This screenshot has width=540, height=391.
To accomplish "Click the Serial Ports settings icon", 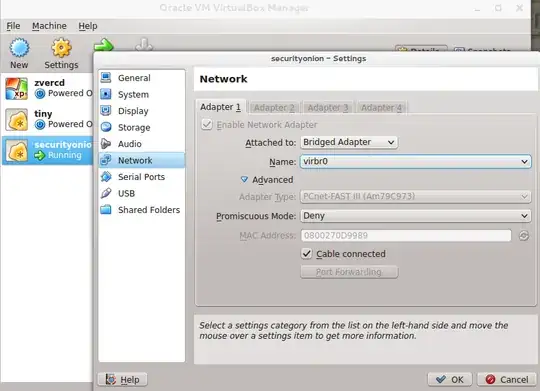I will tap(106, 176).
